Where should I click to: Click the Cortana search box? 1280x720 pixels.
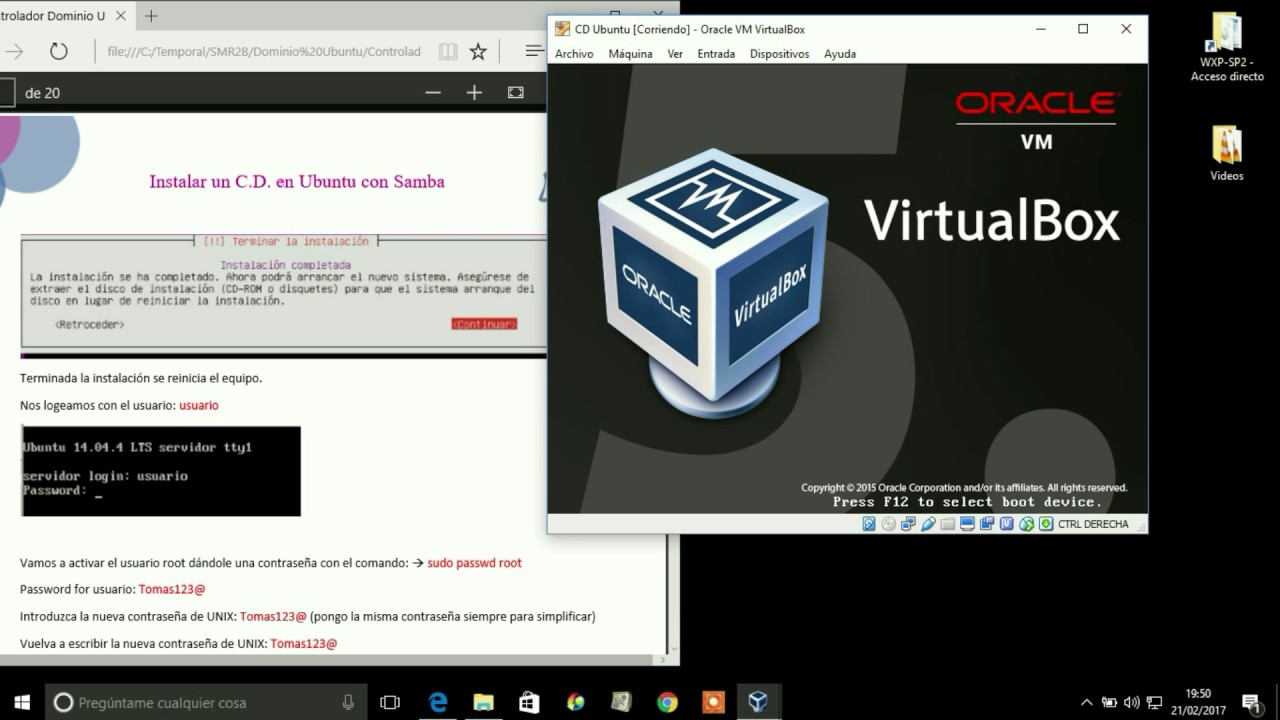[x=207, y=702]
